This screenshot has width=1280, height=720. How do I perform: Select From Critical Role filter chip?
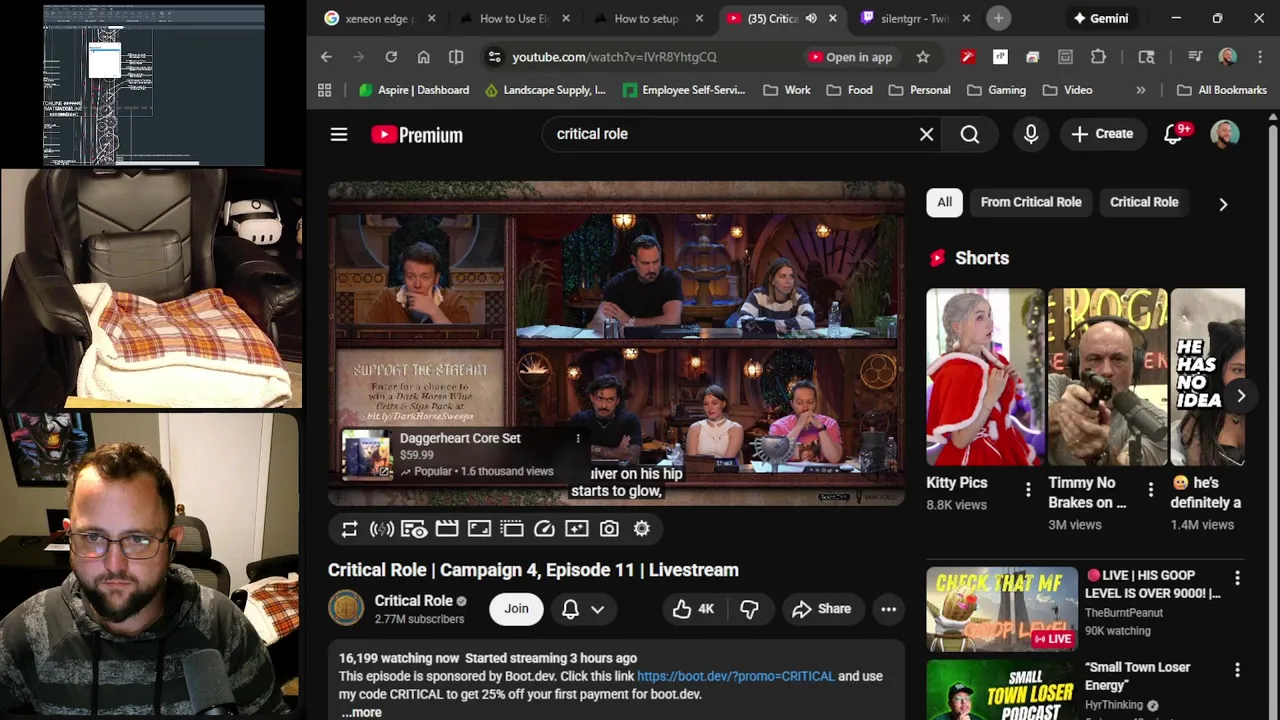(x=1031, y=202)
